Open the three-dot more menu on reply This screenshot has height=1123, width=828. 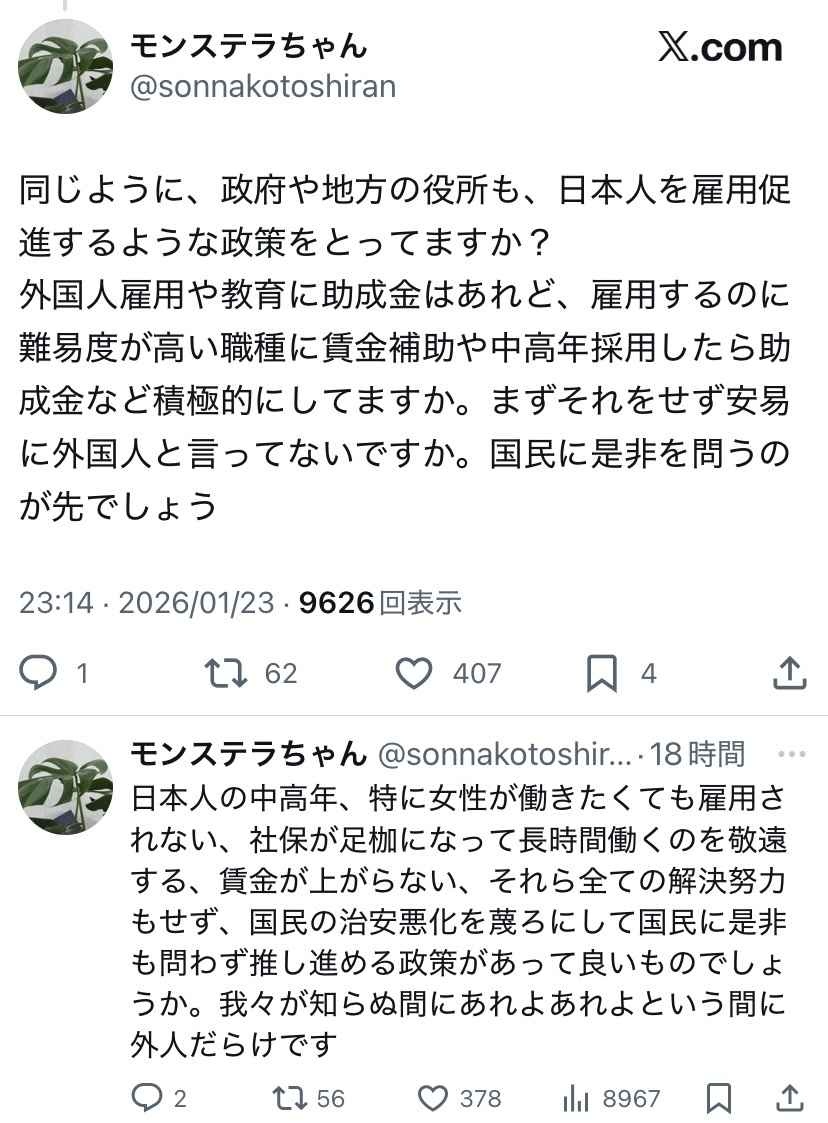pyautogui.click(x=790, y=753)
